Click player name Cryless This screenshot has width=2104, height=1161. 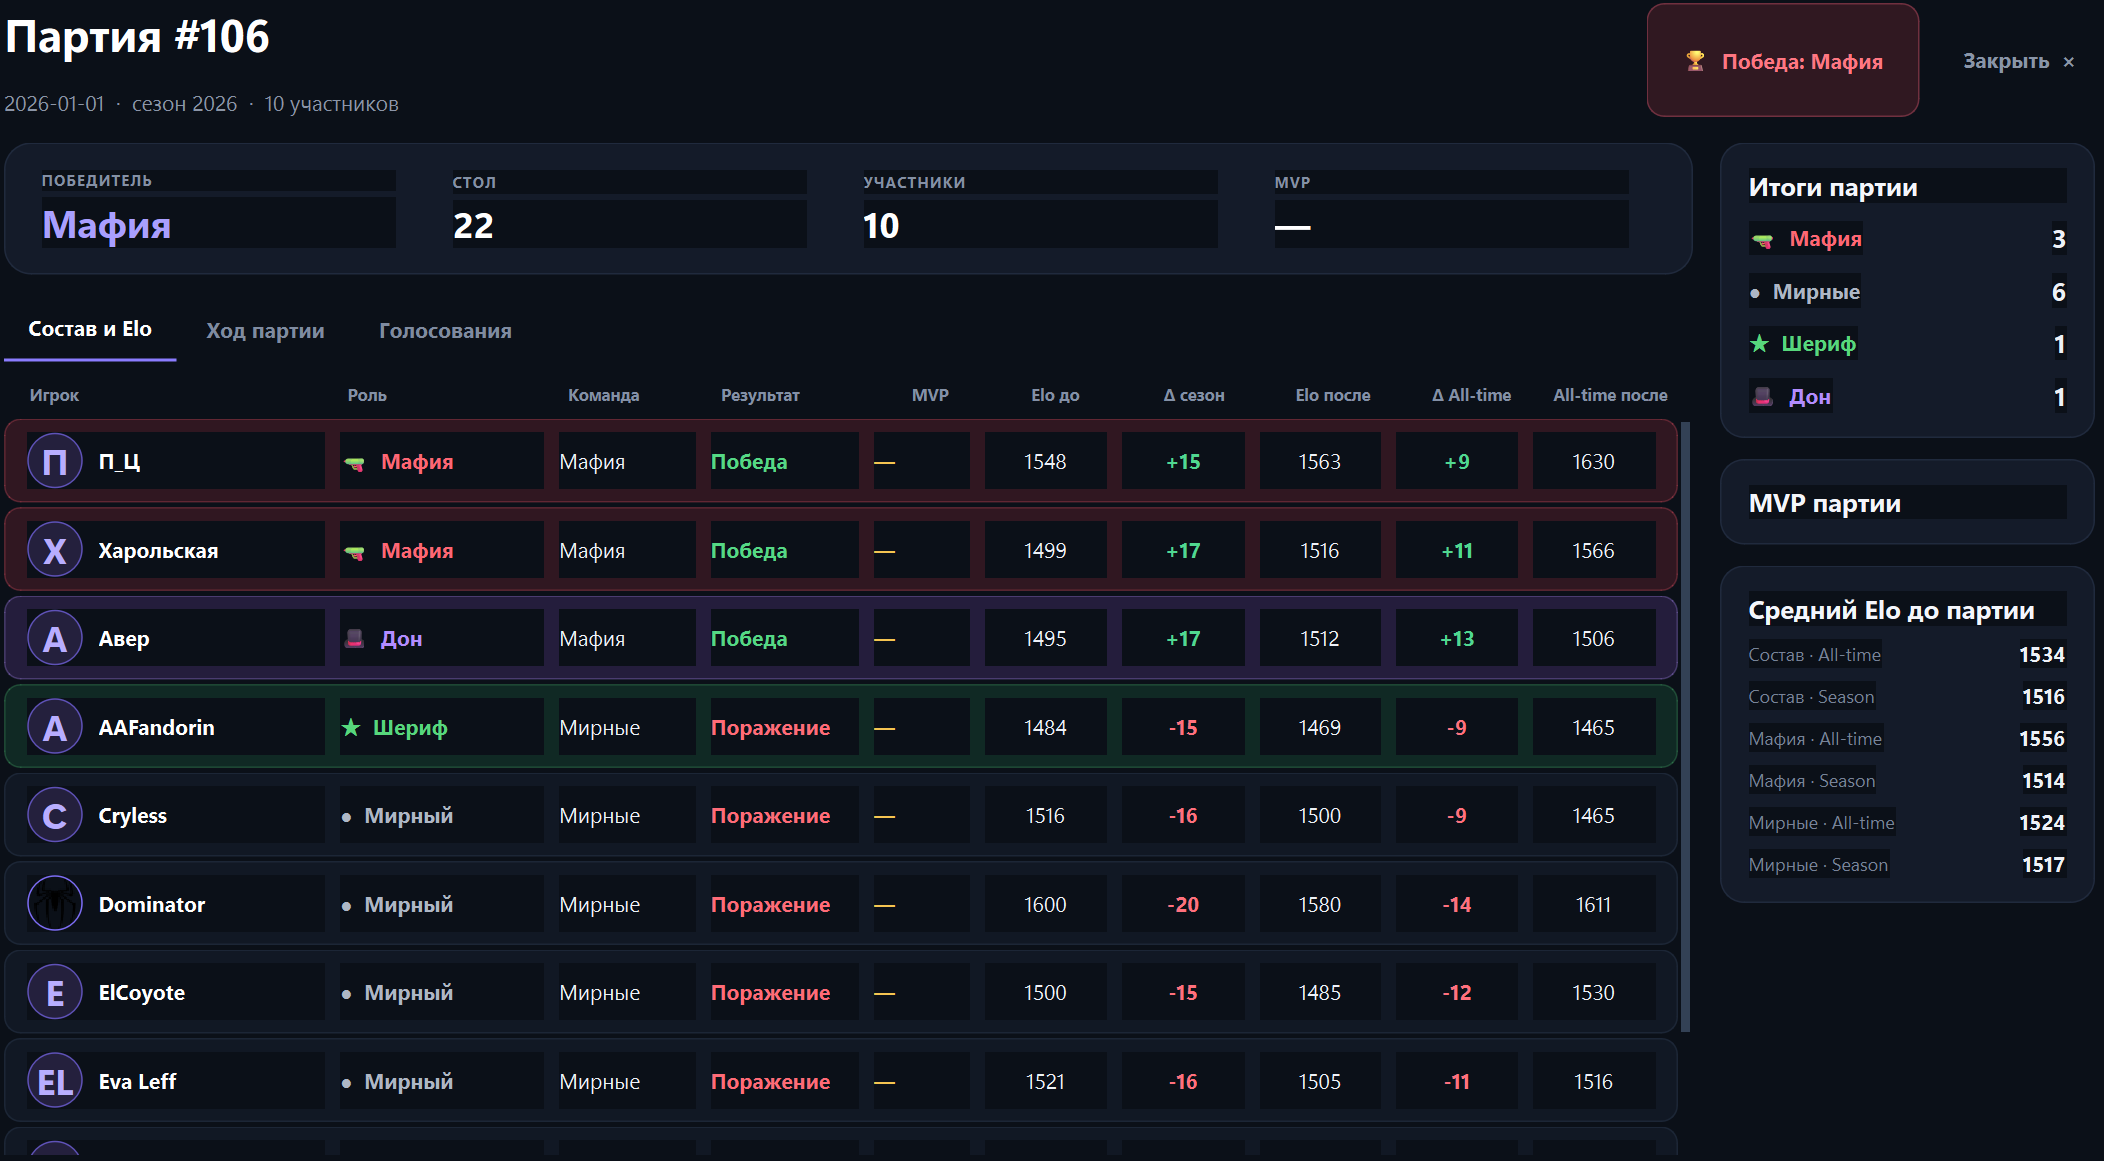click(132, 815)
